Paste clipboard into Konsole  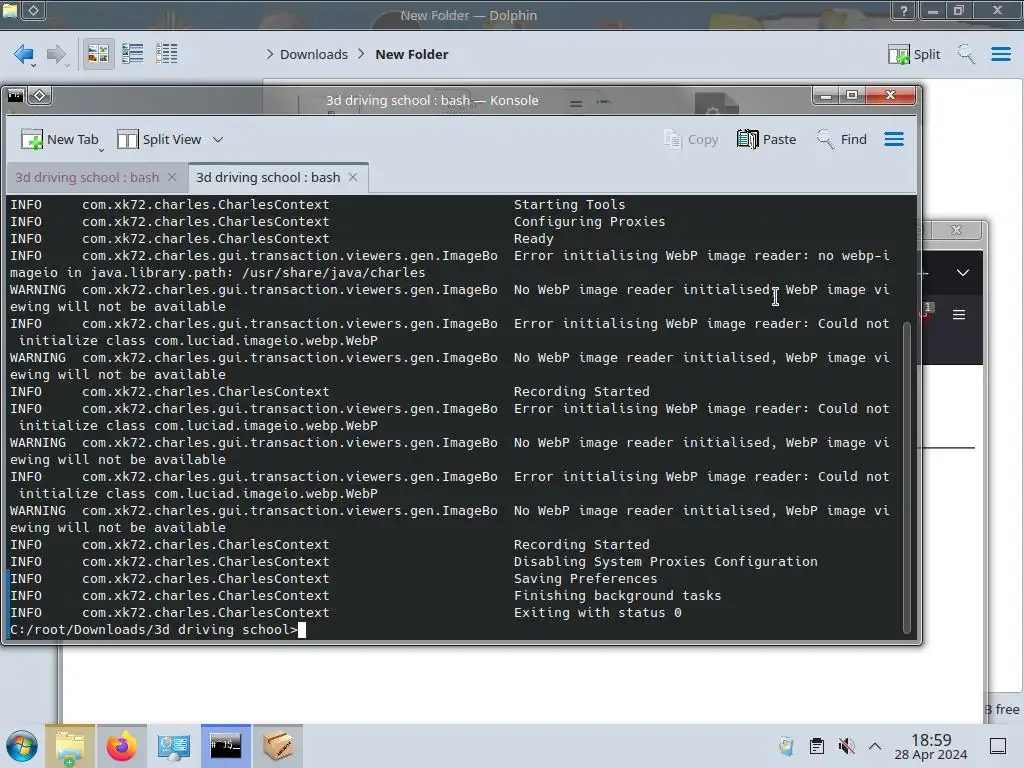click(767, 139)
